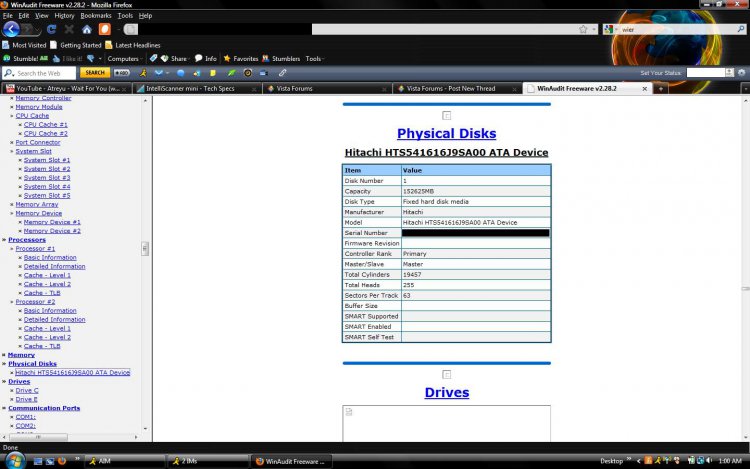Click the round clock toolbar icon
750x469 pixels.
tap(248, 73)
